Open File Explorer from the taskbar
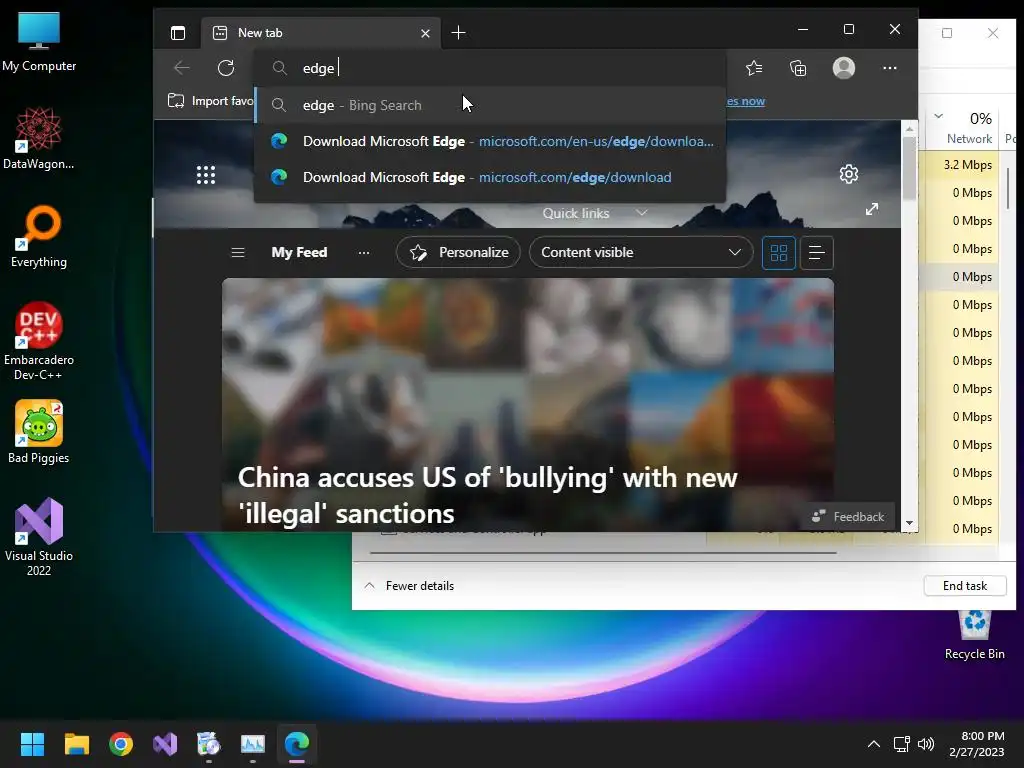The width and height of the screenshot is (1024, 768). pyautogui.click(x=76, y=744)
